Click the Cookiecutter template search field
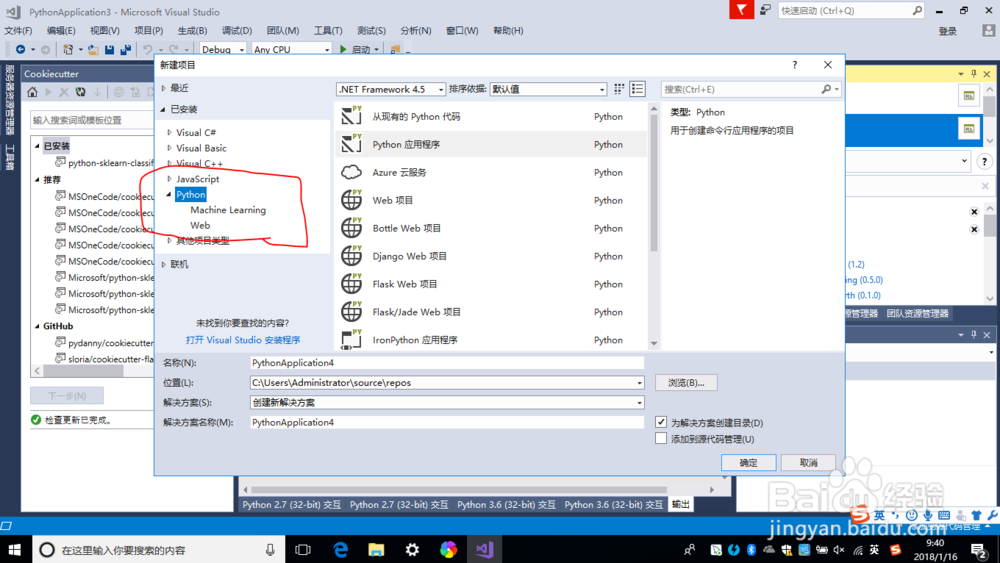This screenshot has height=563, width=1000. tap(92, 120)
